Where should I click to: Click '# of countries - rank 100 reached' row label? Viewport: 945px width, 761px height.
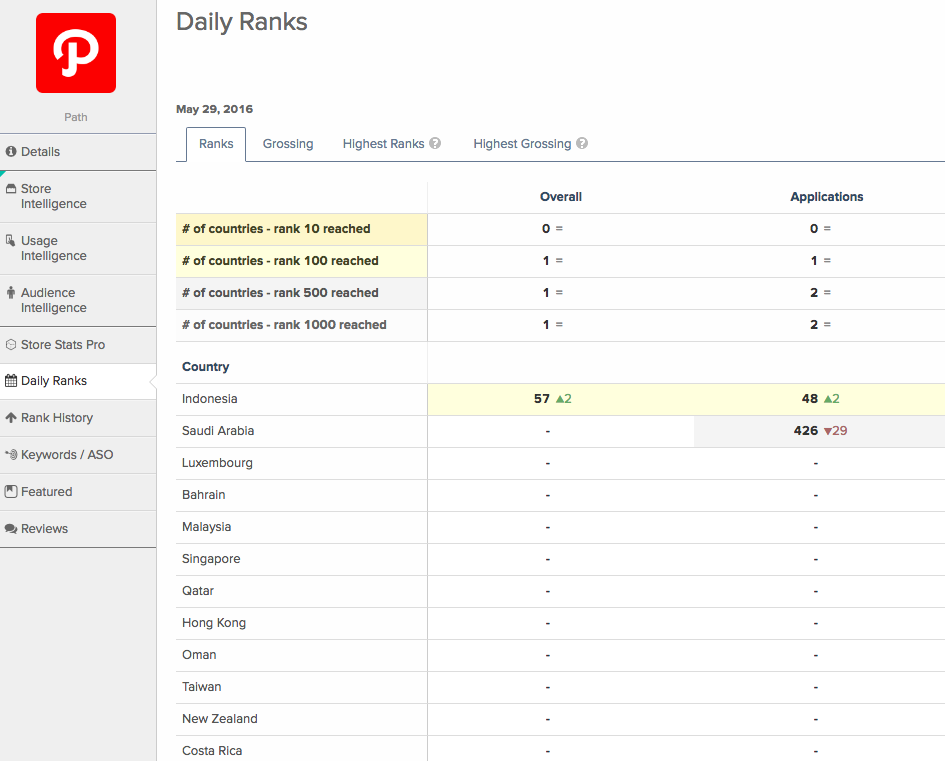point(280,261)
